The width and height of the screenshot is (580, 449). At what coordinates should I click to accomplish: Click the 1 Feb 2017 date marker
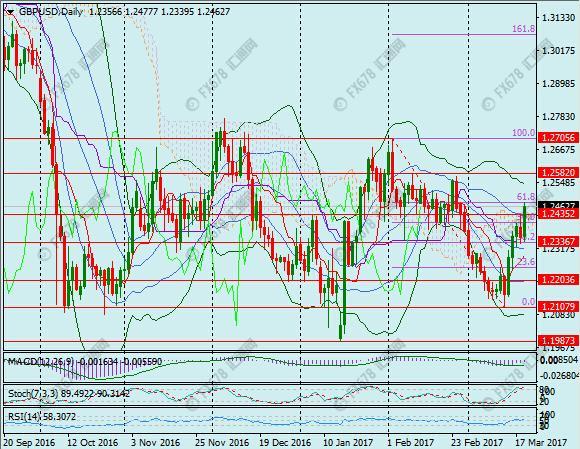411,442
